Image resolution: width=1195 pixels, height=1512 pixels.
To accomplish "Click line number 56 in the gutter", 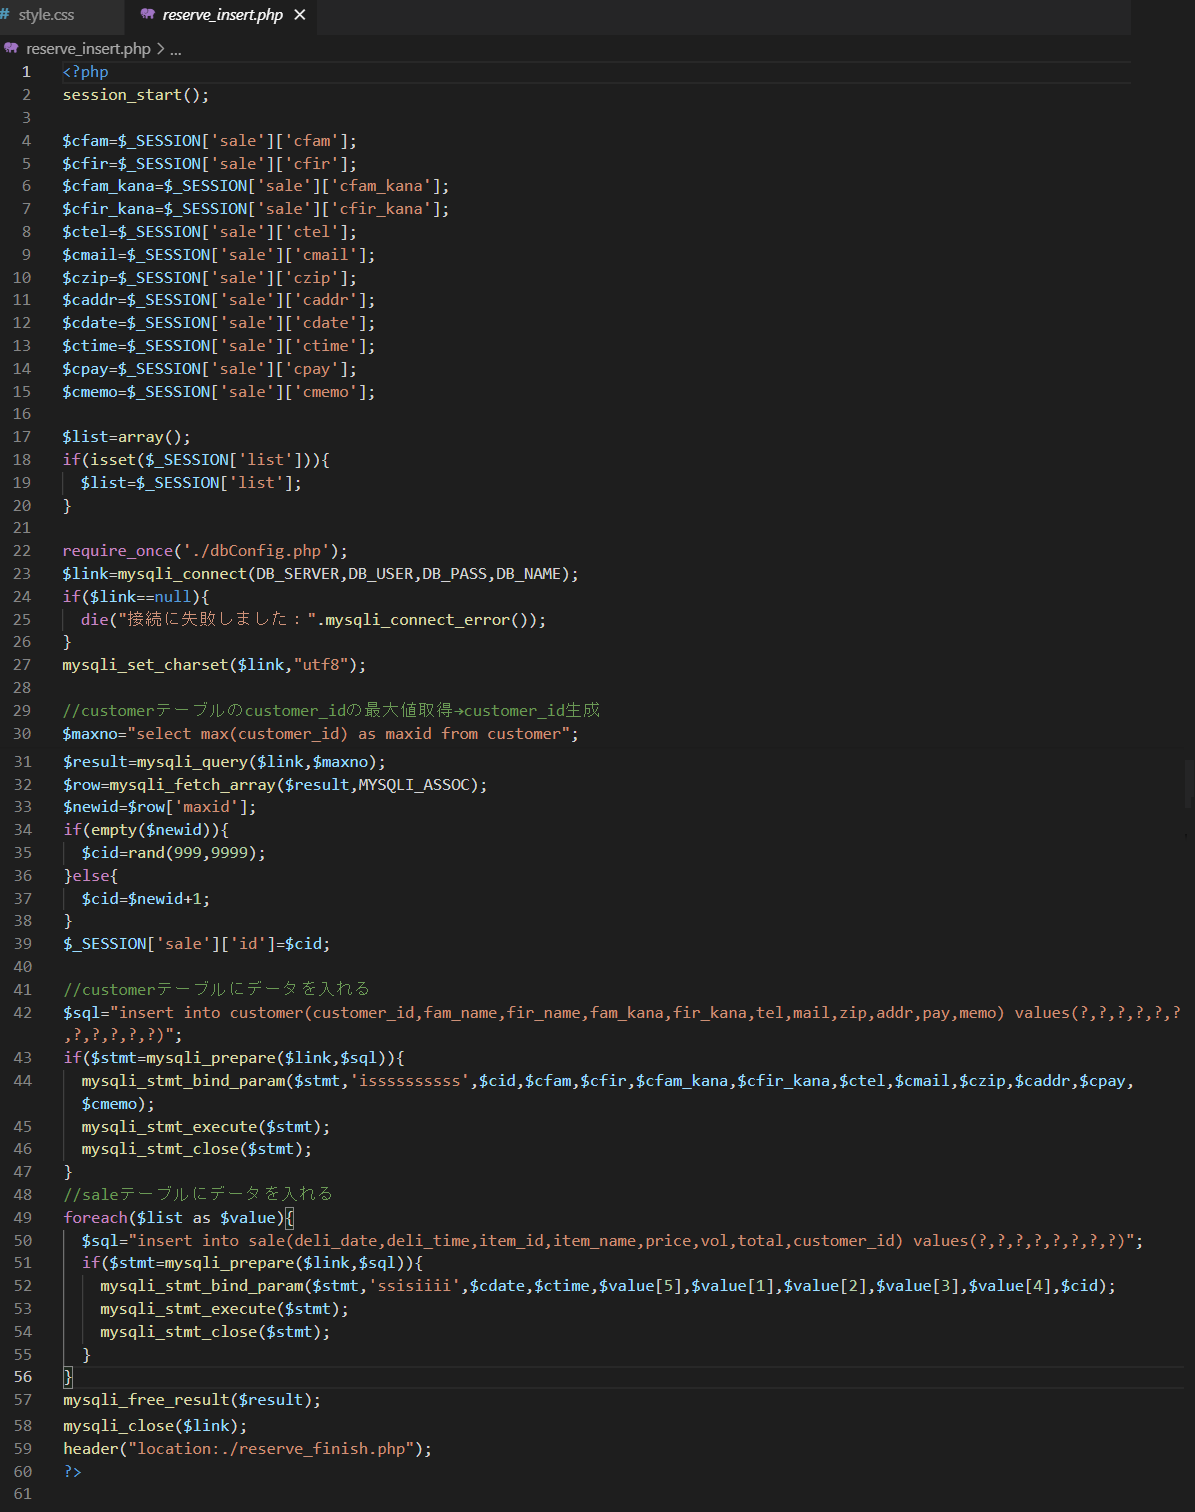I will click(x=22, y=1377).
